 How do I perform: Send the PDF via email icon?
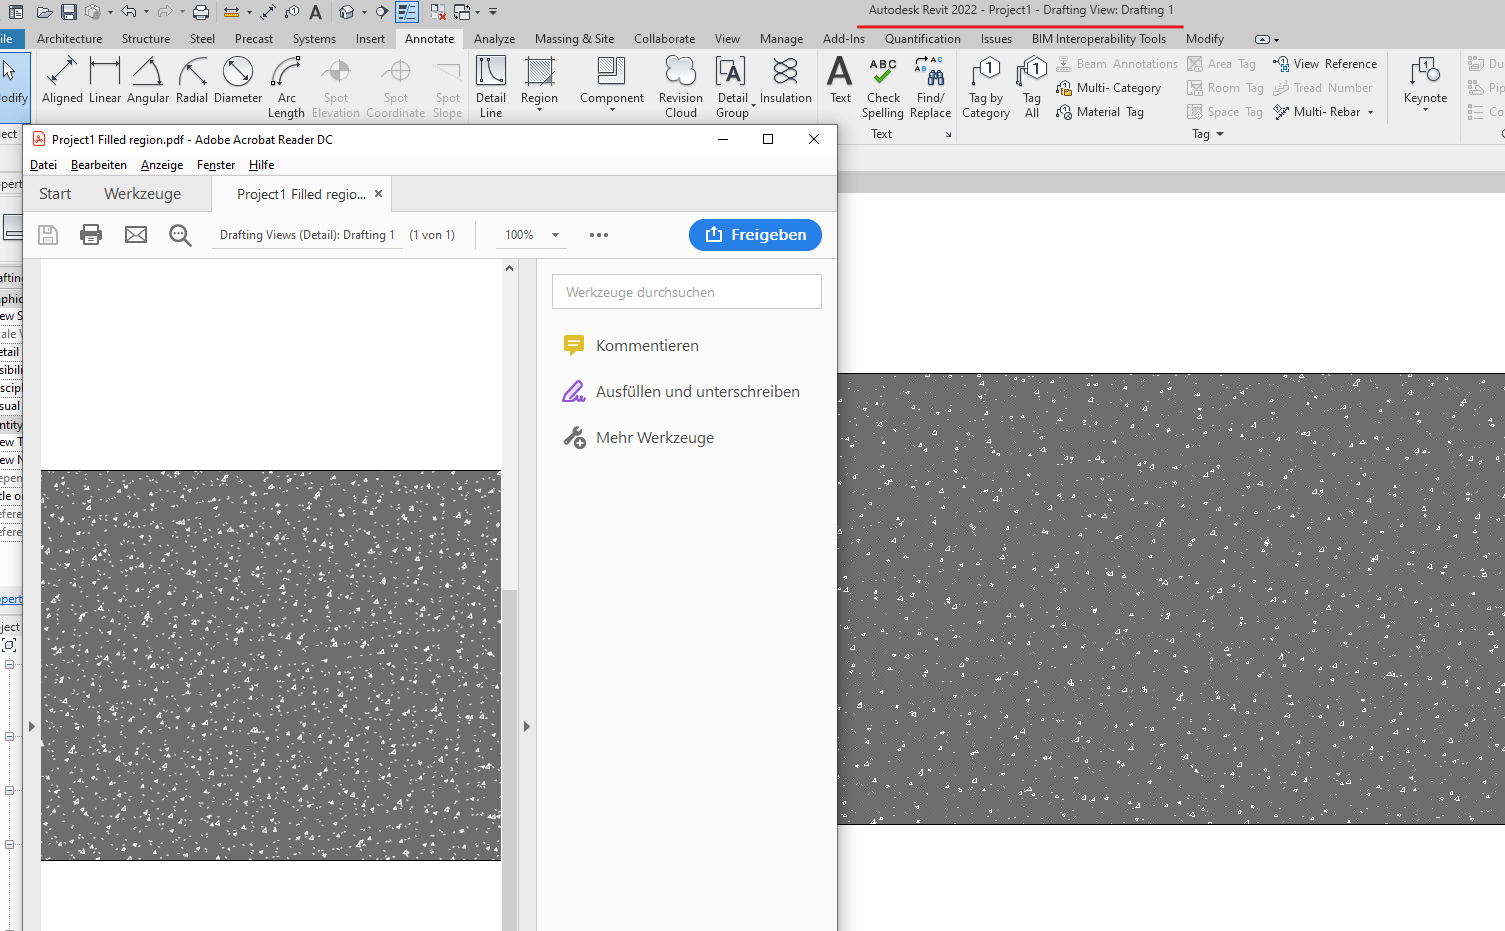(x=136, y=234)
